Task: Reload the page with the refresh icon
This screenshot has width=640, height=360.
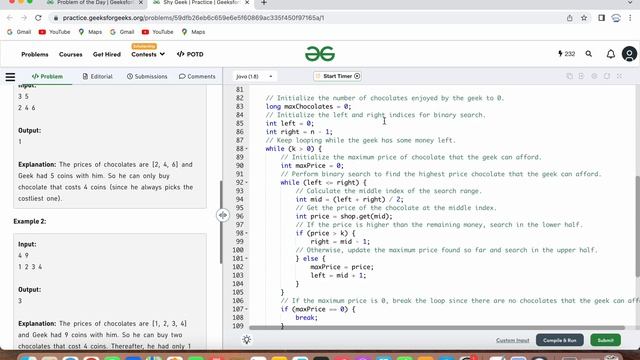Action: [x=38, y=18]
